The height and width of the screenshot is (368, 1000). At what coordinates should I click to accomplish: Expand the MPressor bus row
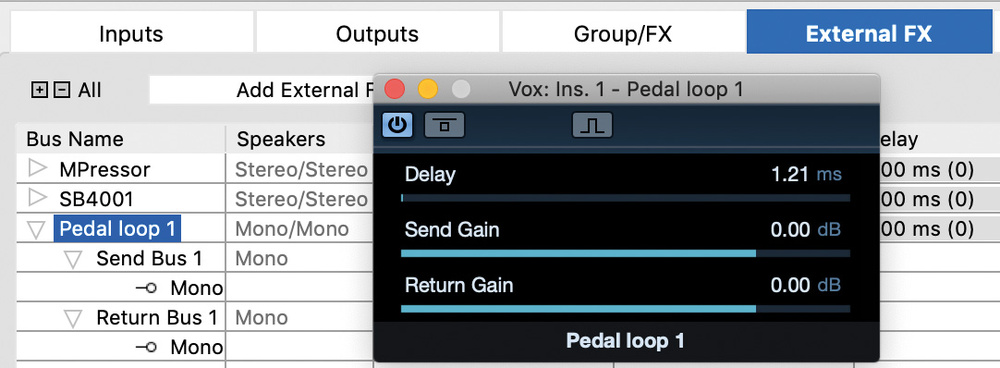point(38,168)
